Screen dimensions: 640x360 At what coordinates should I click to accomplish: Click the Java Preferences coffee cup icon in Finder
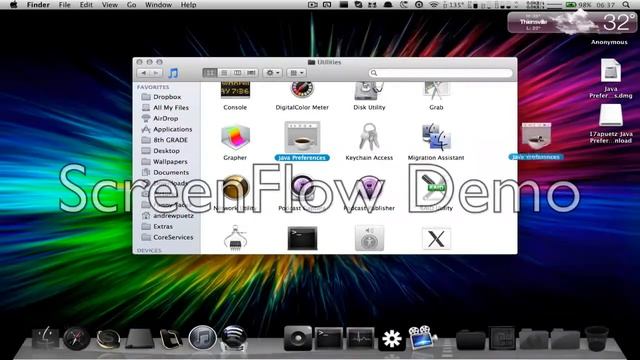tap(302, 137)
